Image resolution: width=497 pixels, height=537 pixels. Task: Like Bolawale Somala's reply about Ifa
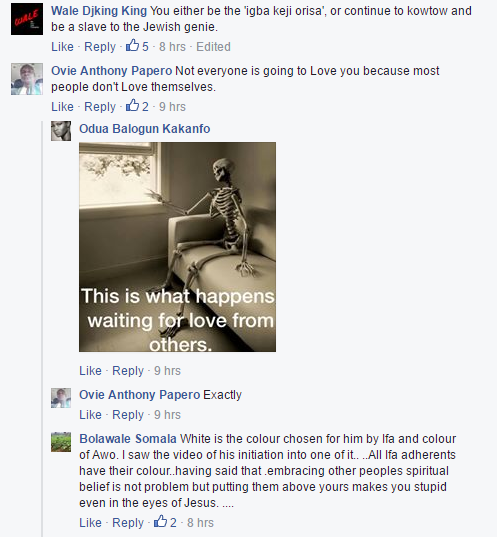click(90, 523)
